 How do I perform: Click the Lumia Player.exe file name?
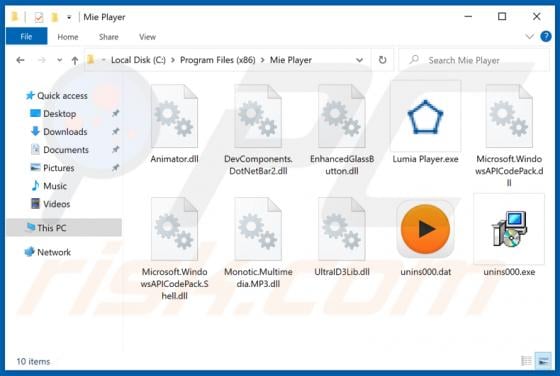point(425,159)
